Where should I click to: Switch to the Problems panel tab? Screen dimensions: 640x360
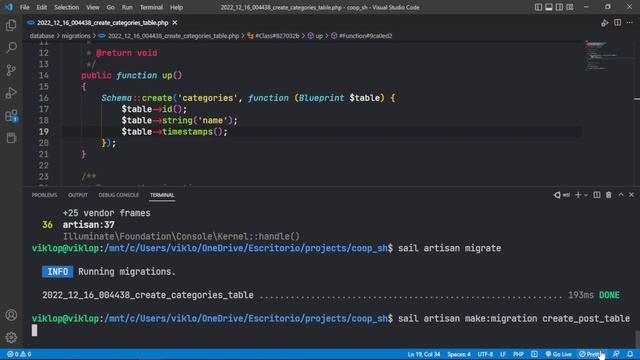(x=44, y=195)
